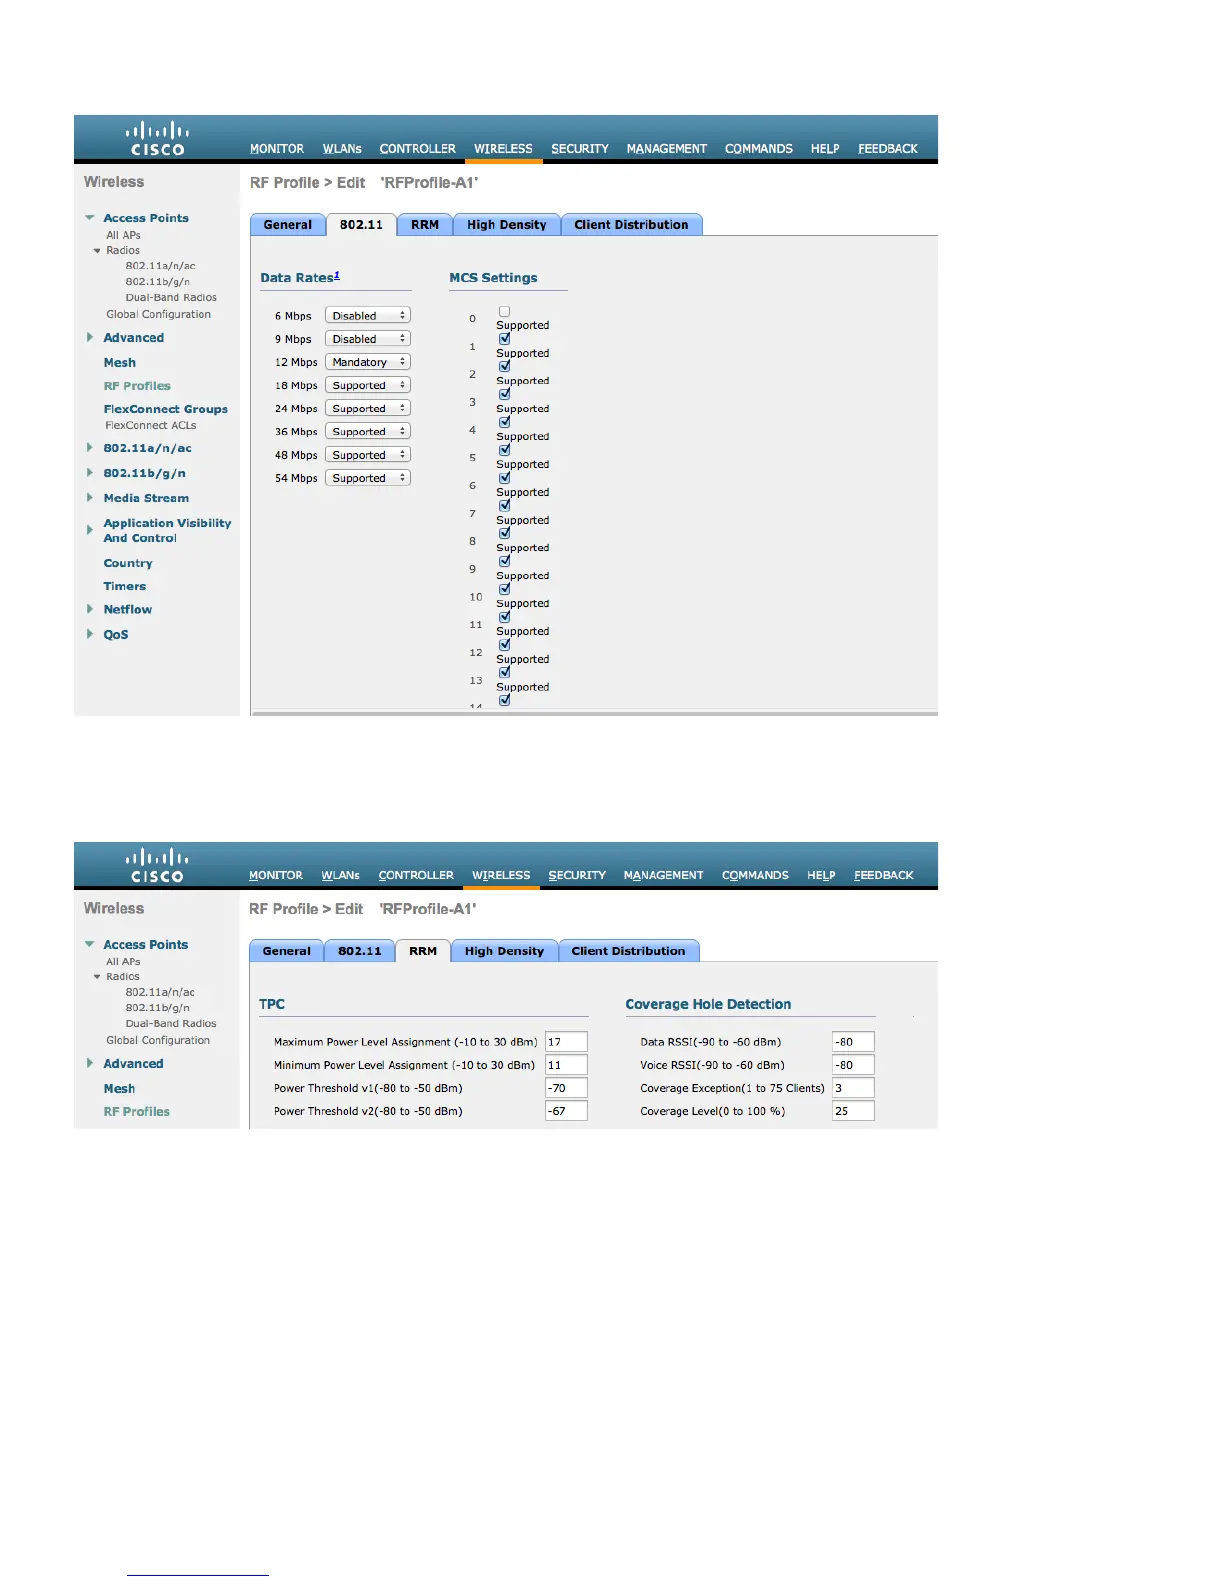Click the Data RSSI field
Screen dimensions: 1224x1584
[853, 1042]
